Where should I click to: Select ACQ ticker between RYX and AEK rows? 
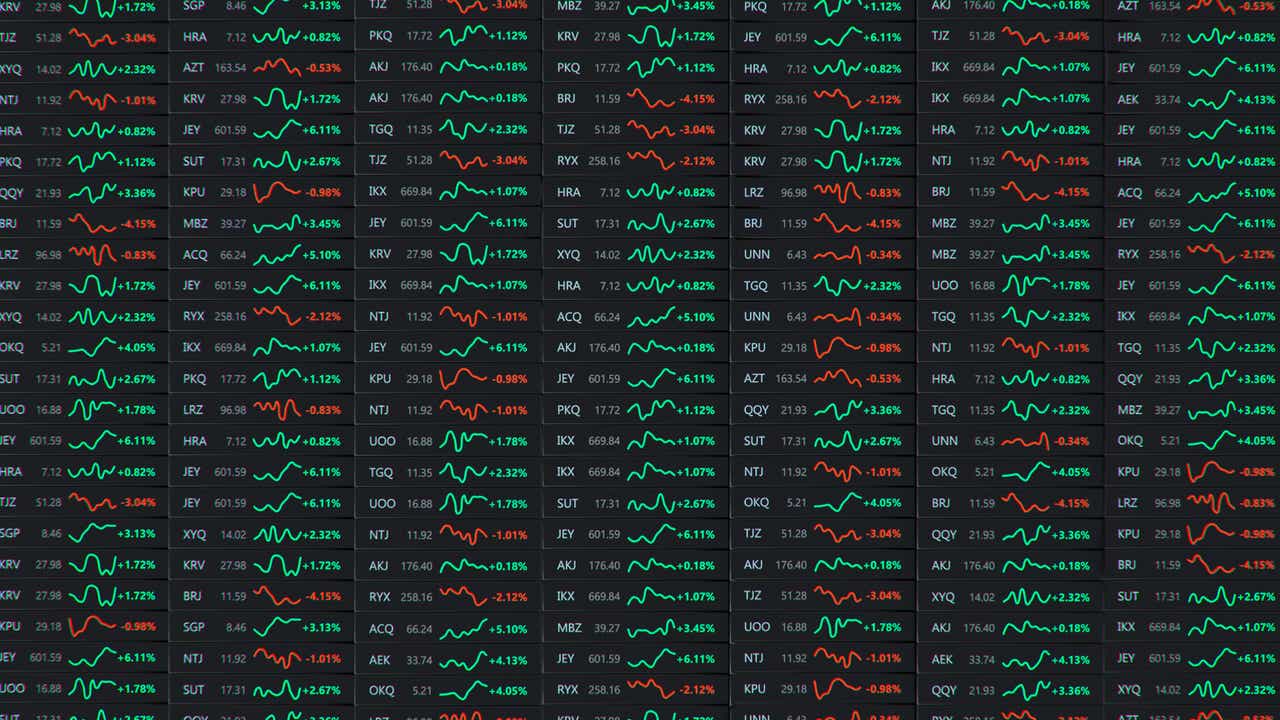click(x=449, y=629)
